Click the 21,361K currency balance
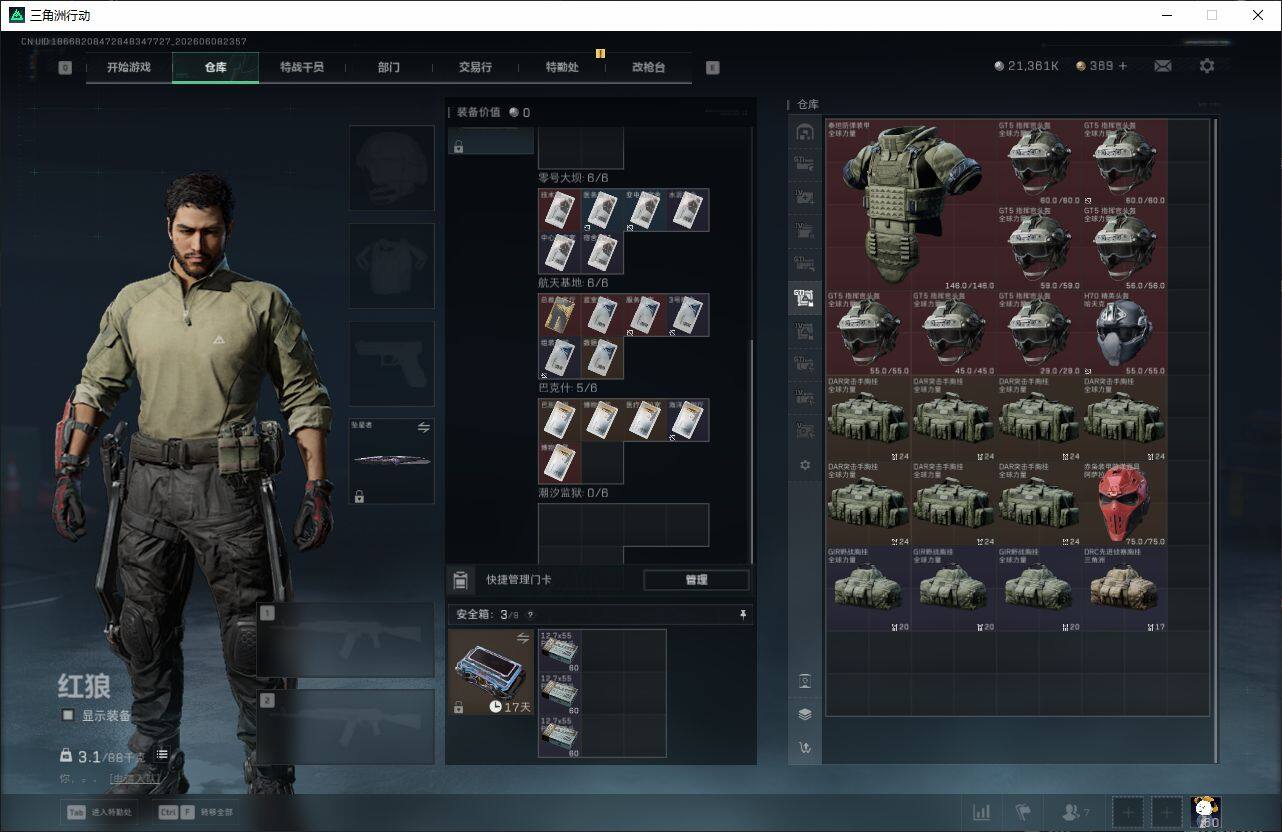Viewport: 1282px width, 832px height. 1026,66
